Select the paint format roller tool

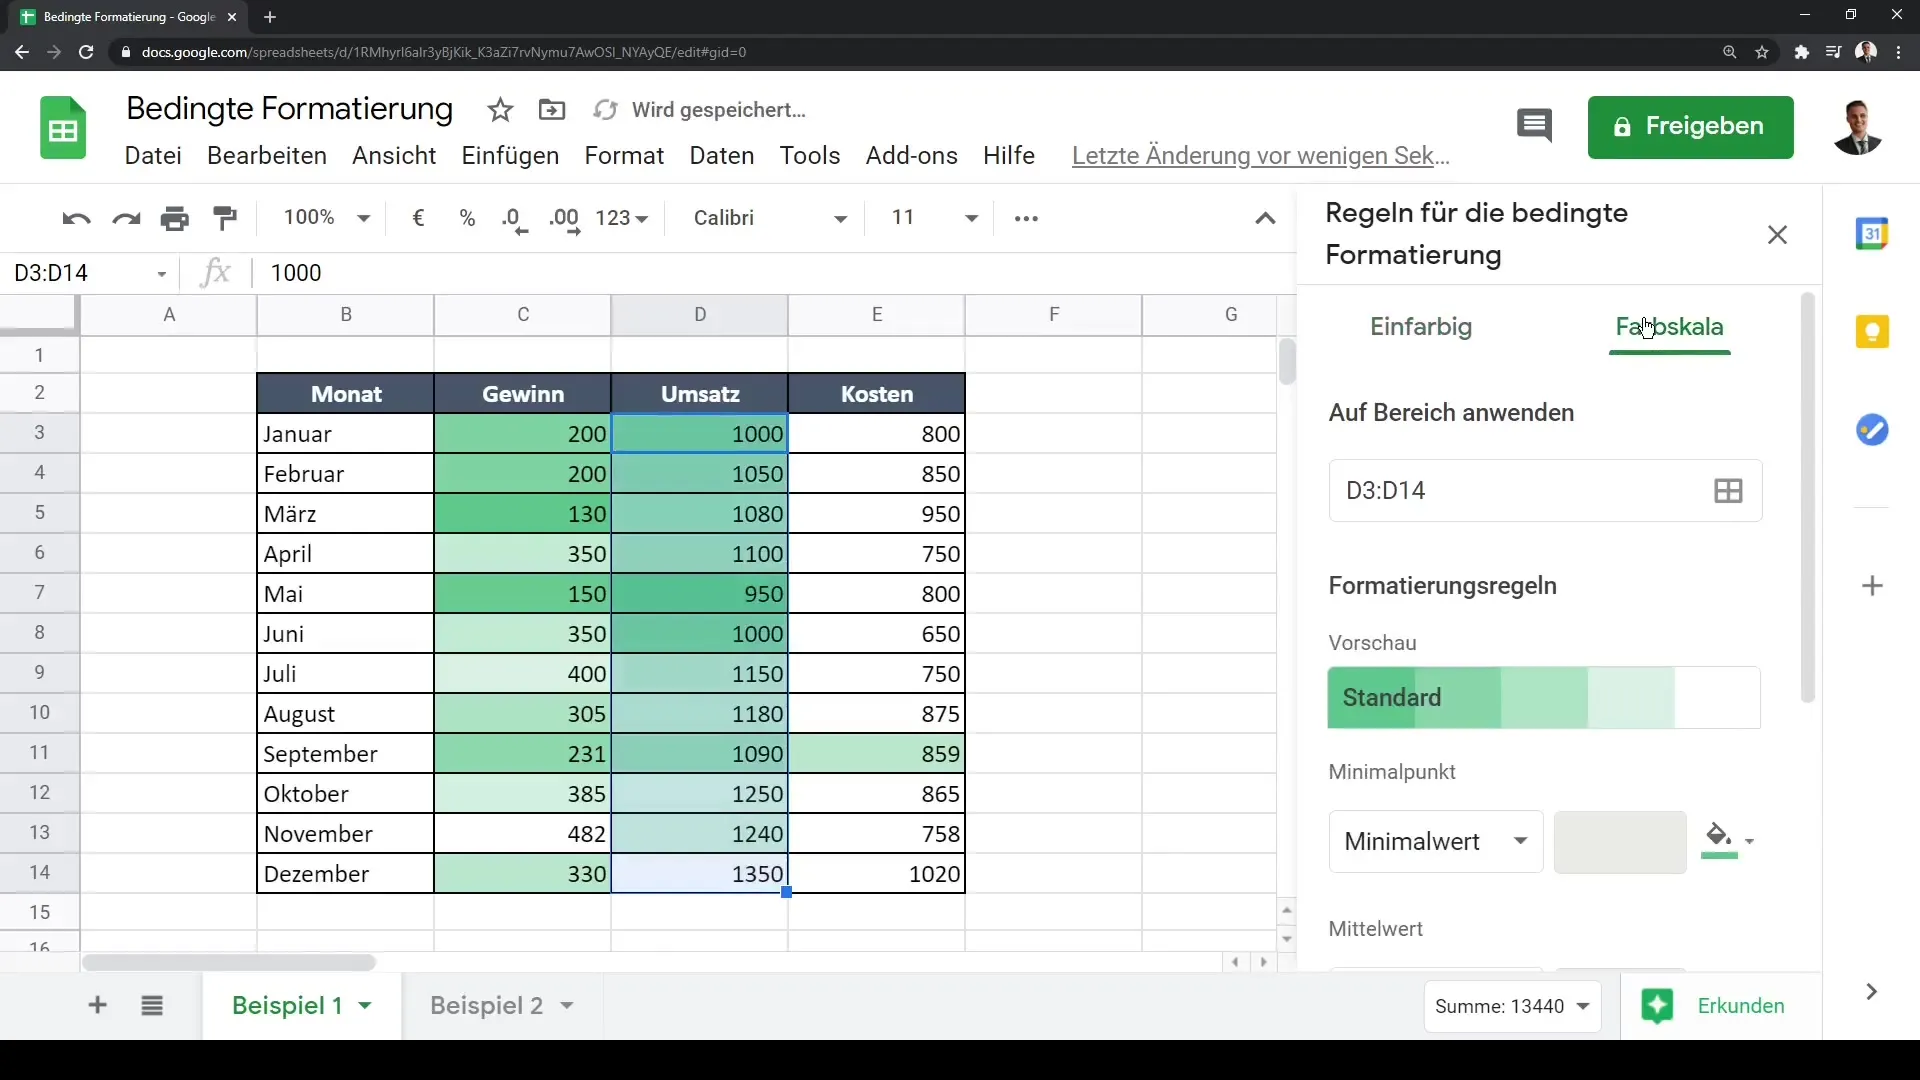226,218
